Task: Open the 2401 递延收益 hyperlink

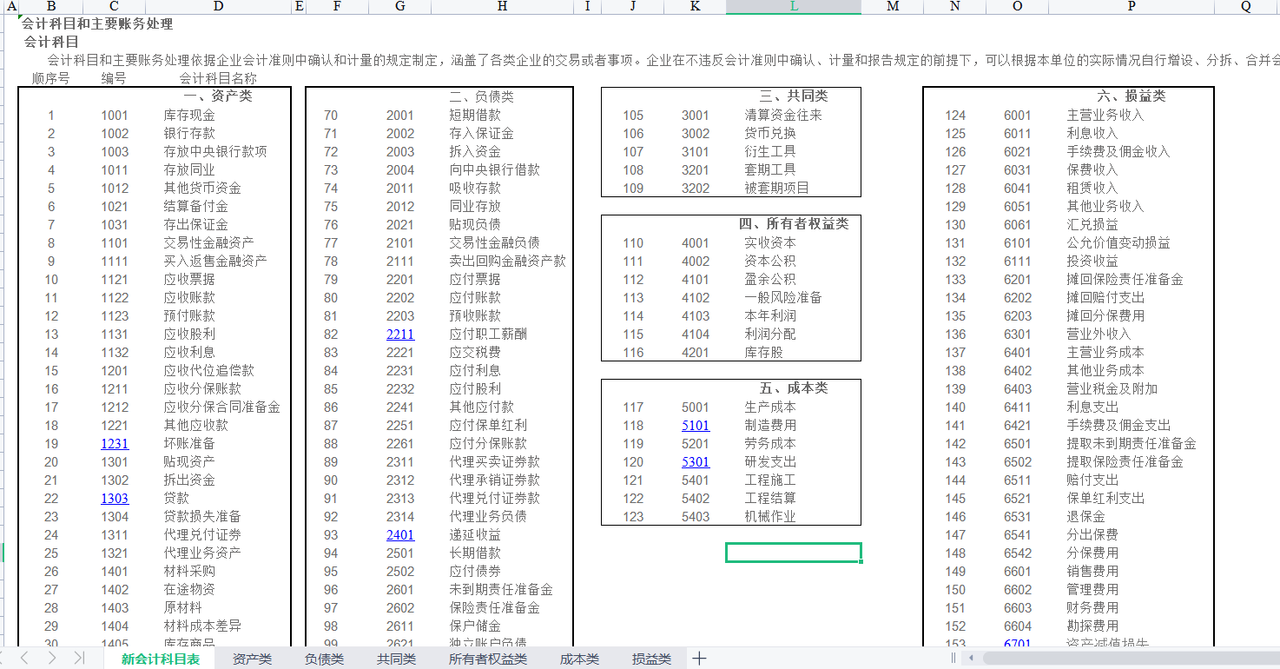Action: click(400, 535)
